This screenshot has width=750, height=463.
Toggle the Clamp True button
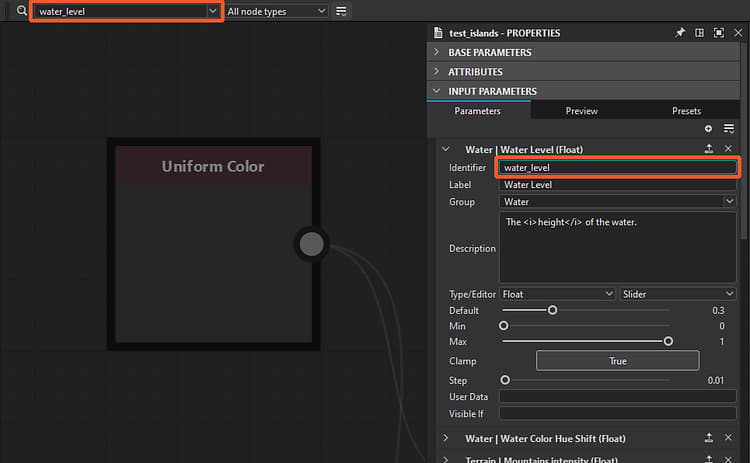coord(618,361)
